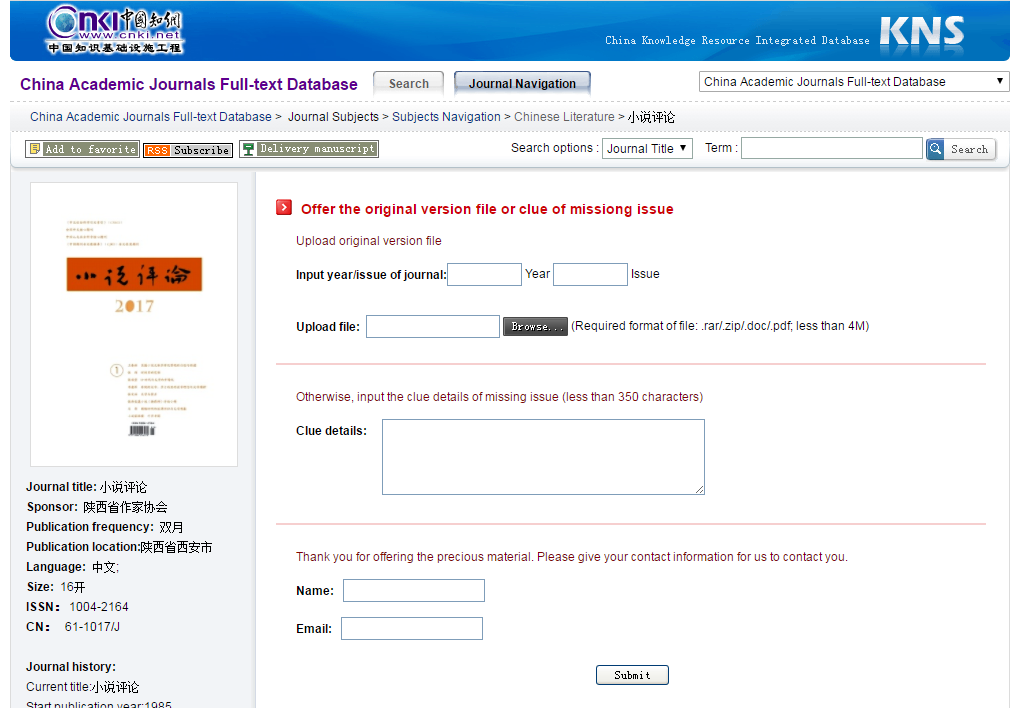Open Chinese Literature breadcrumb link
Screen dimensions: 1022x708
point(564,117)
